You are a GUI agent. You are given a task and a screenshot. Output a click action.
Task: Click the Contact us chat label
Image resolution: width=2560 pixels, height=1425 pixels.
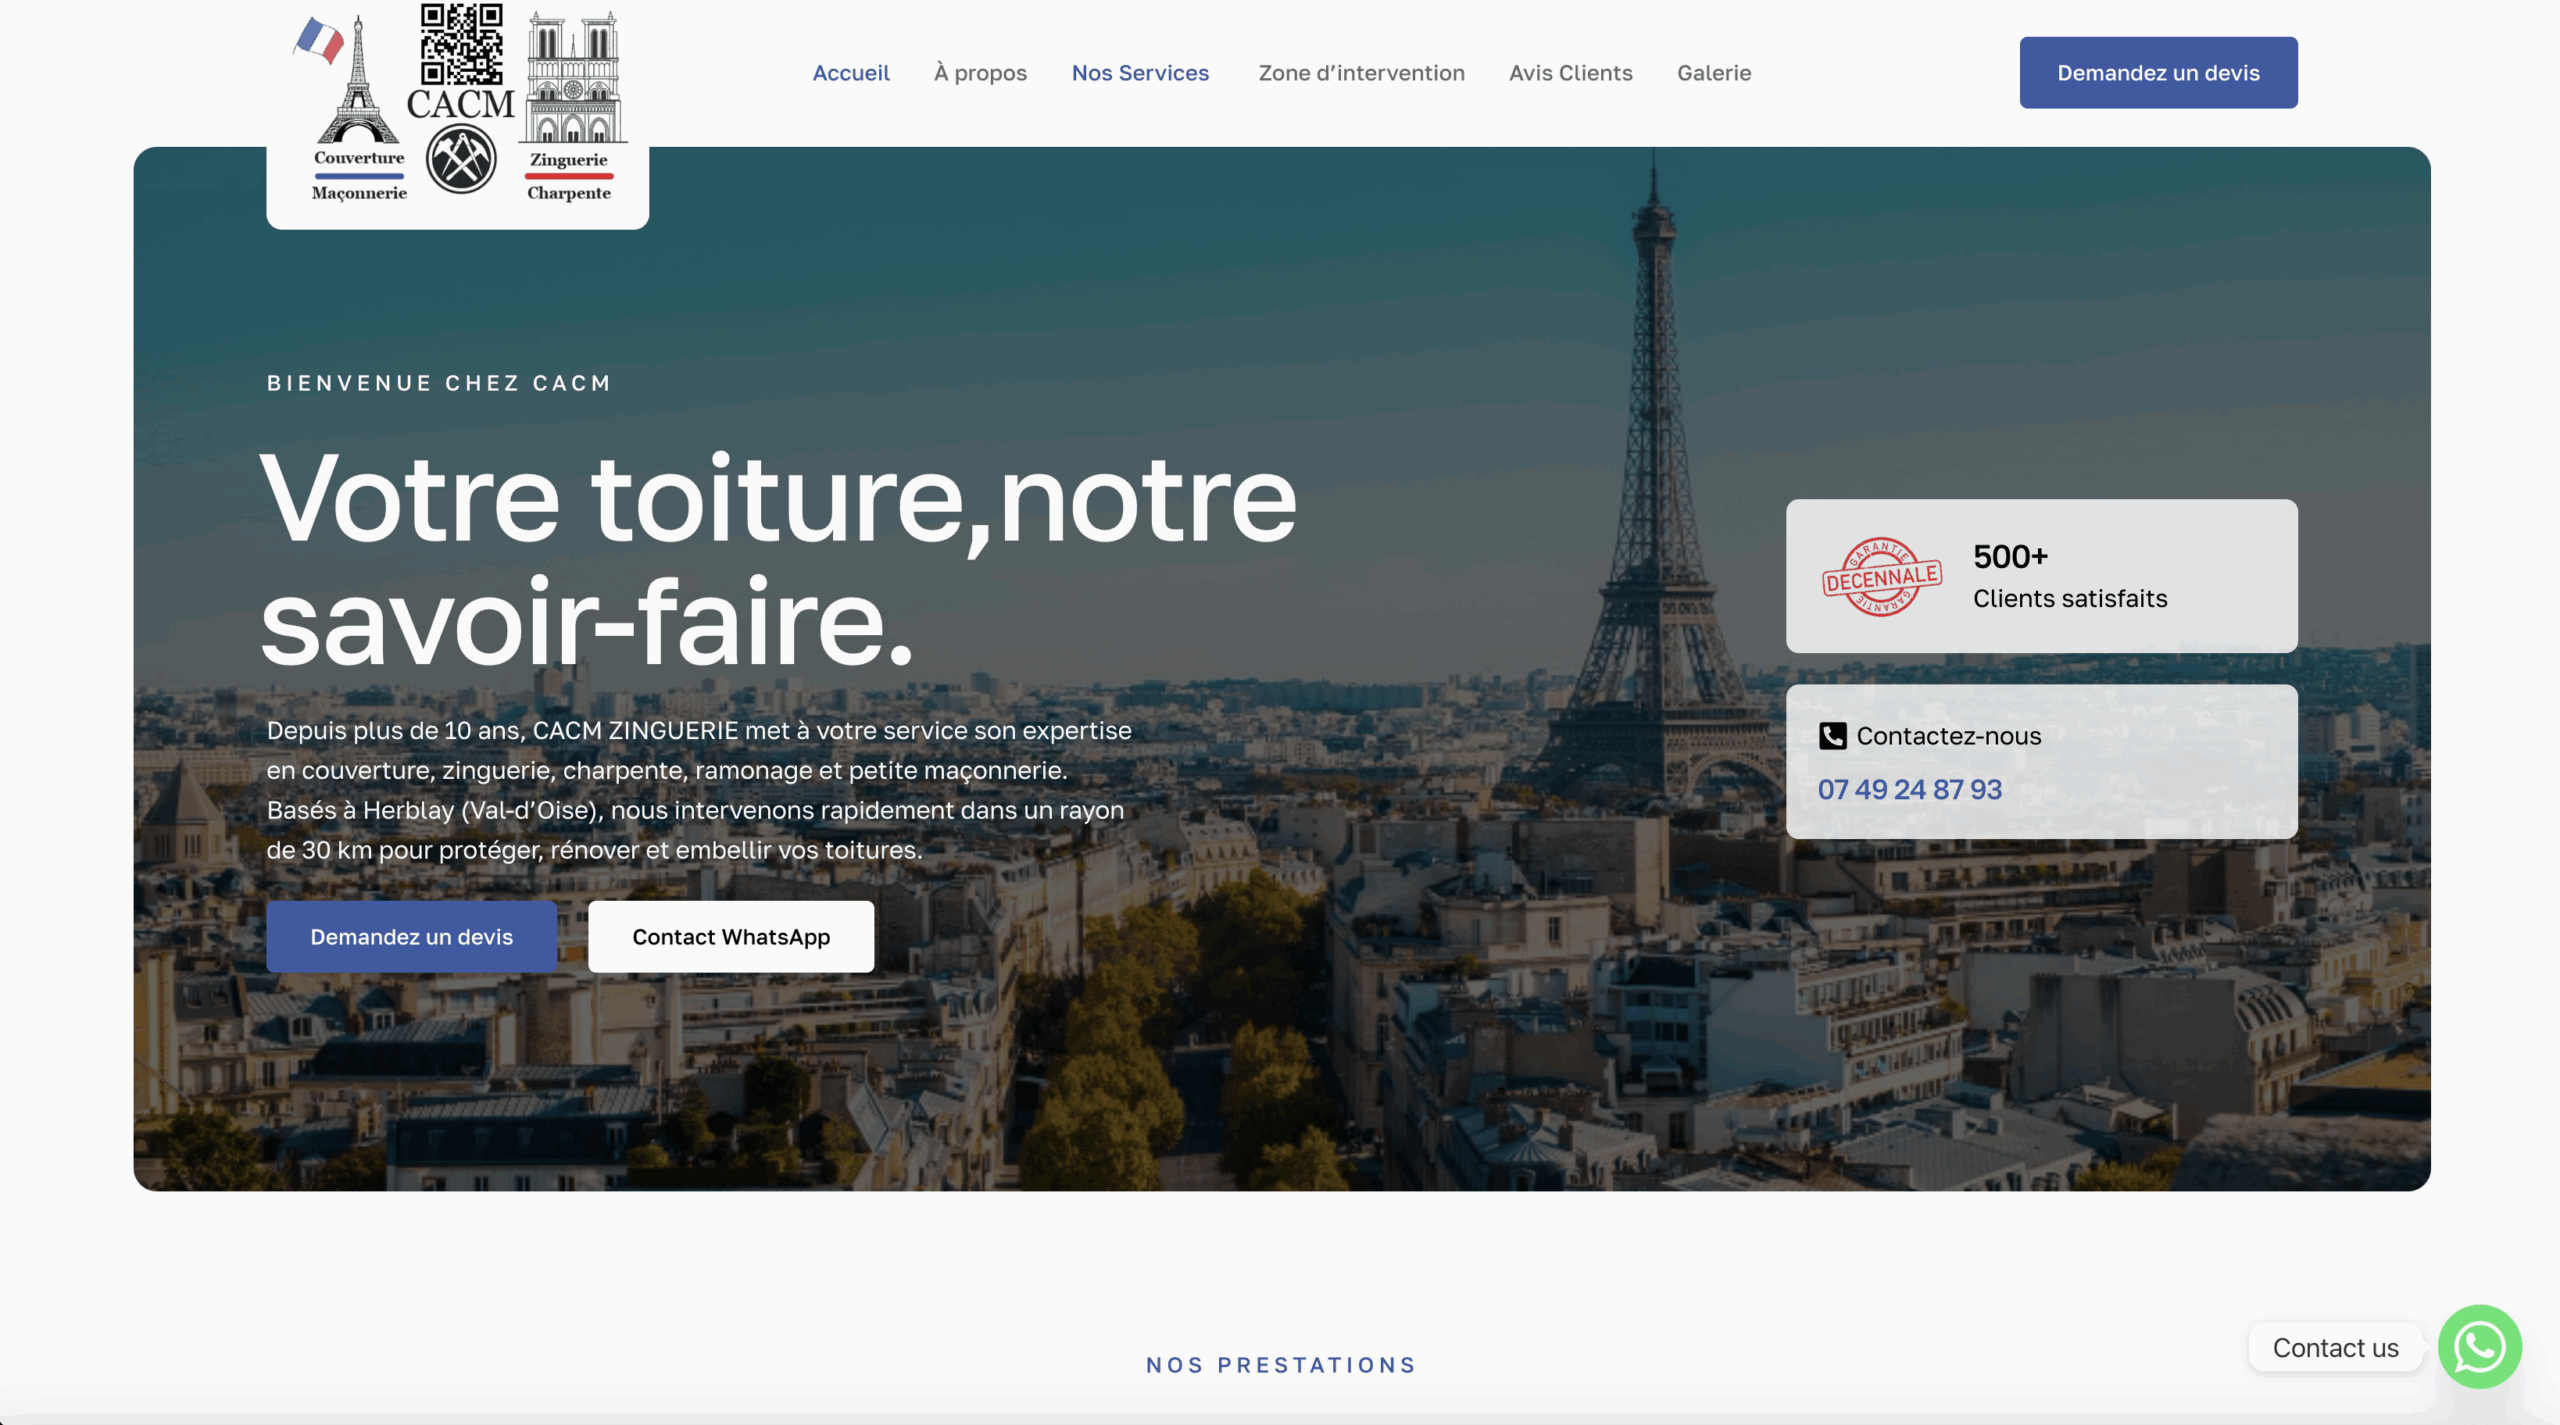coord(2335,1348)
